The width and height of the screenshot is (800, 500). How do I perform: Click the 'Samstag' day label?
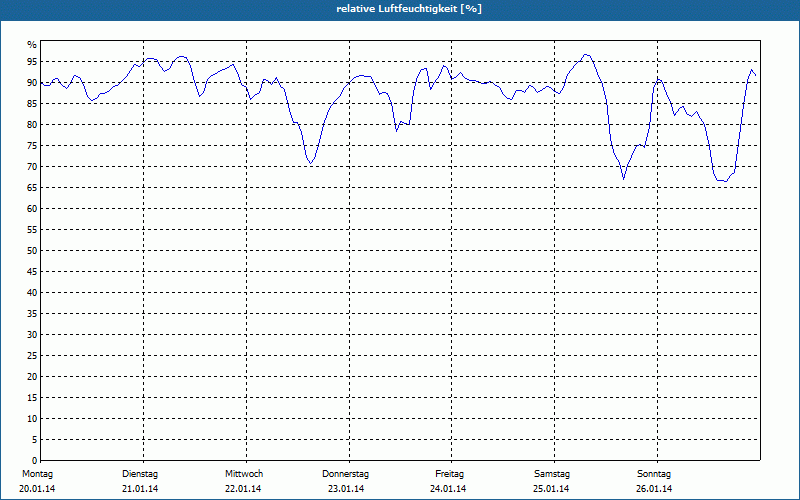pos(552,474)
